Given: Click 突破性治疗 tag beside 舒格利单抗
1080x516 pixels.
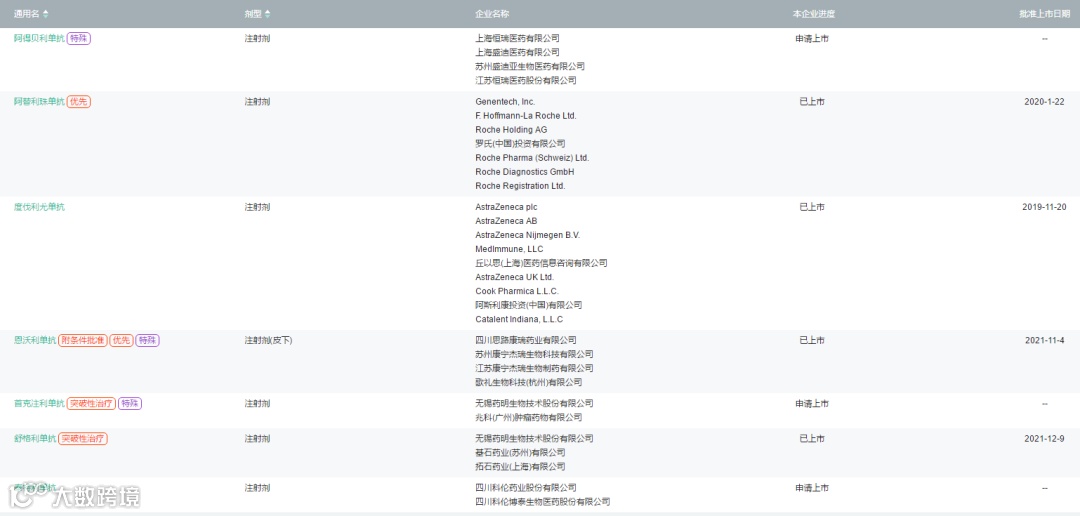Looking at the screenshot, I should coord(83,439).
